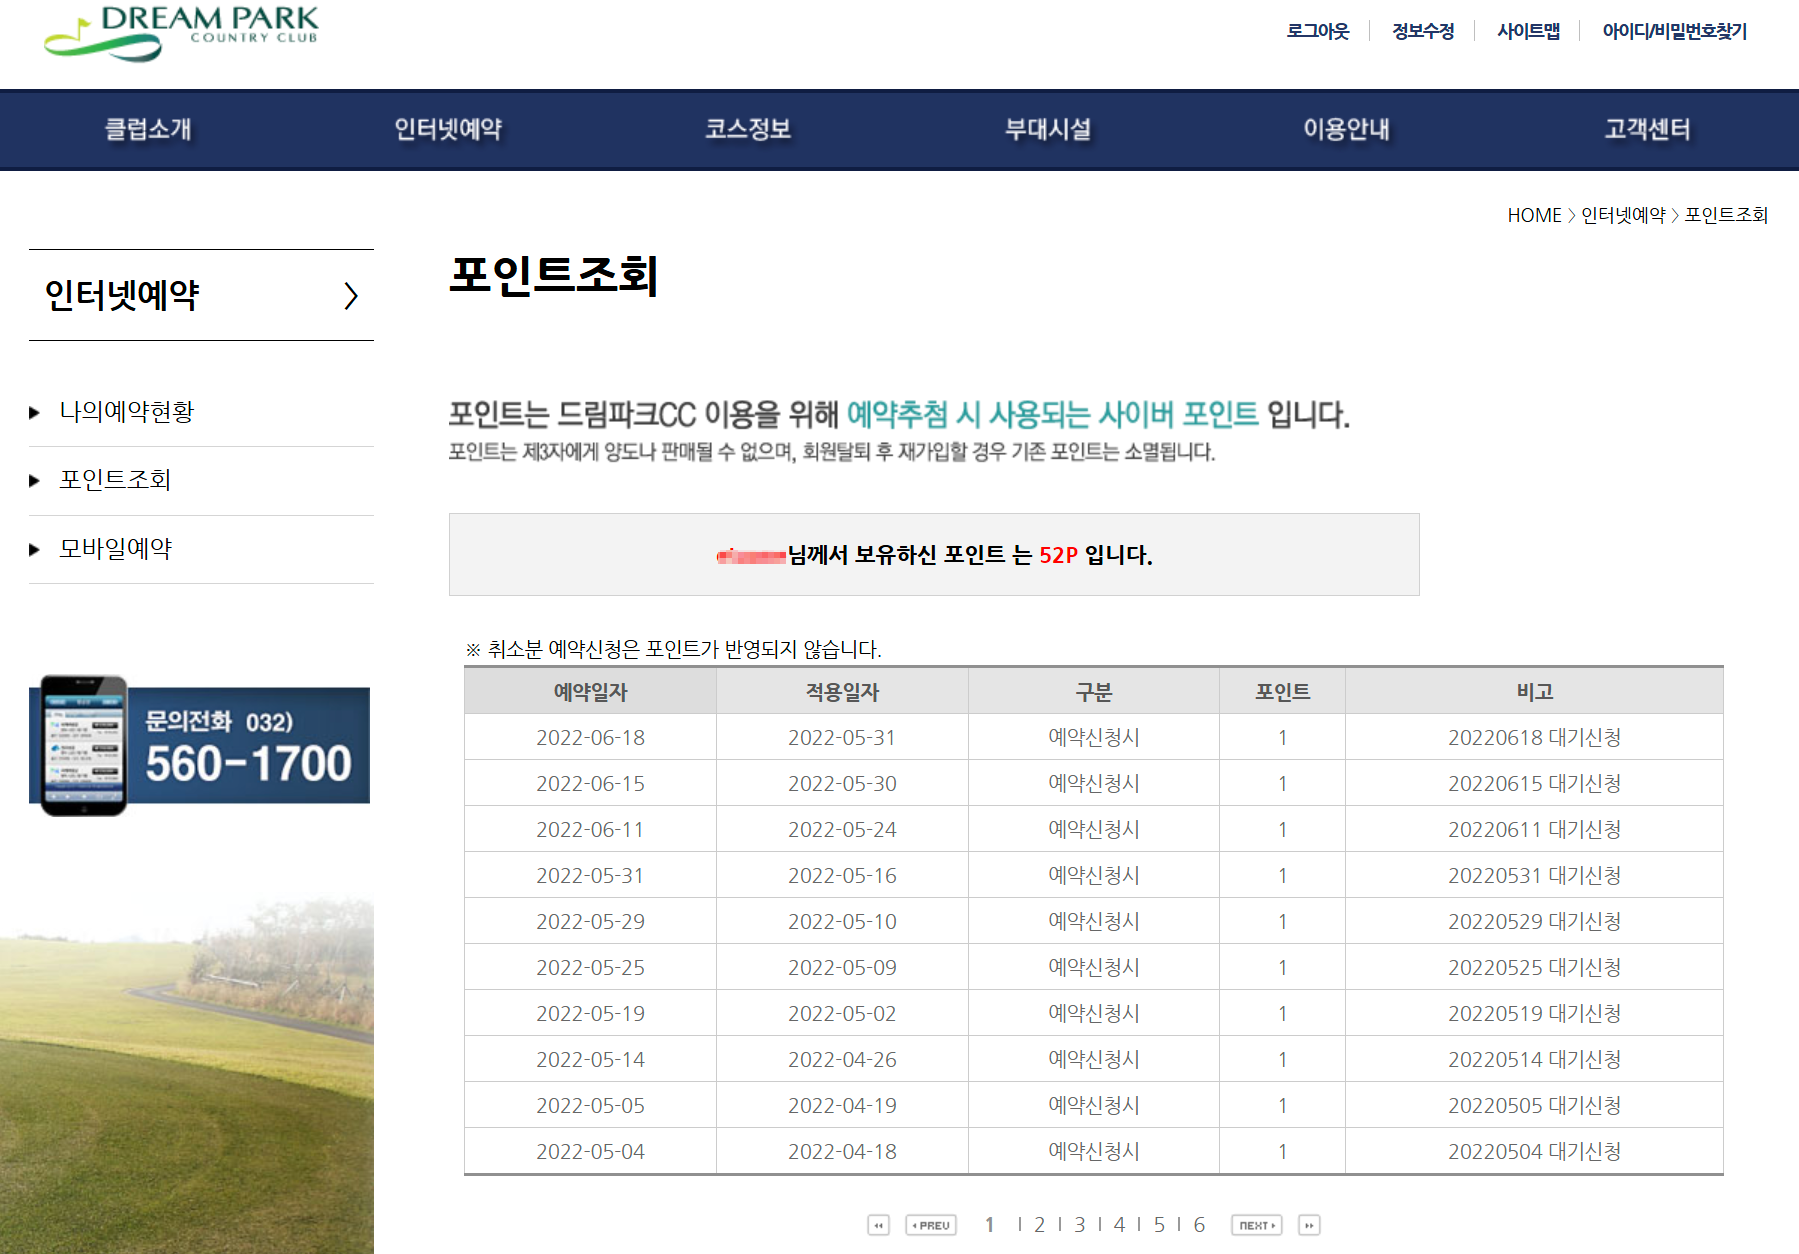The height and width of the screenshot is (1254, 1799).
Task: Click the 20220611 대기신청 remark cell
Action: pos(1535,830)
